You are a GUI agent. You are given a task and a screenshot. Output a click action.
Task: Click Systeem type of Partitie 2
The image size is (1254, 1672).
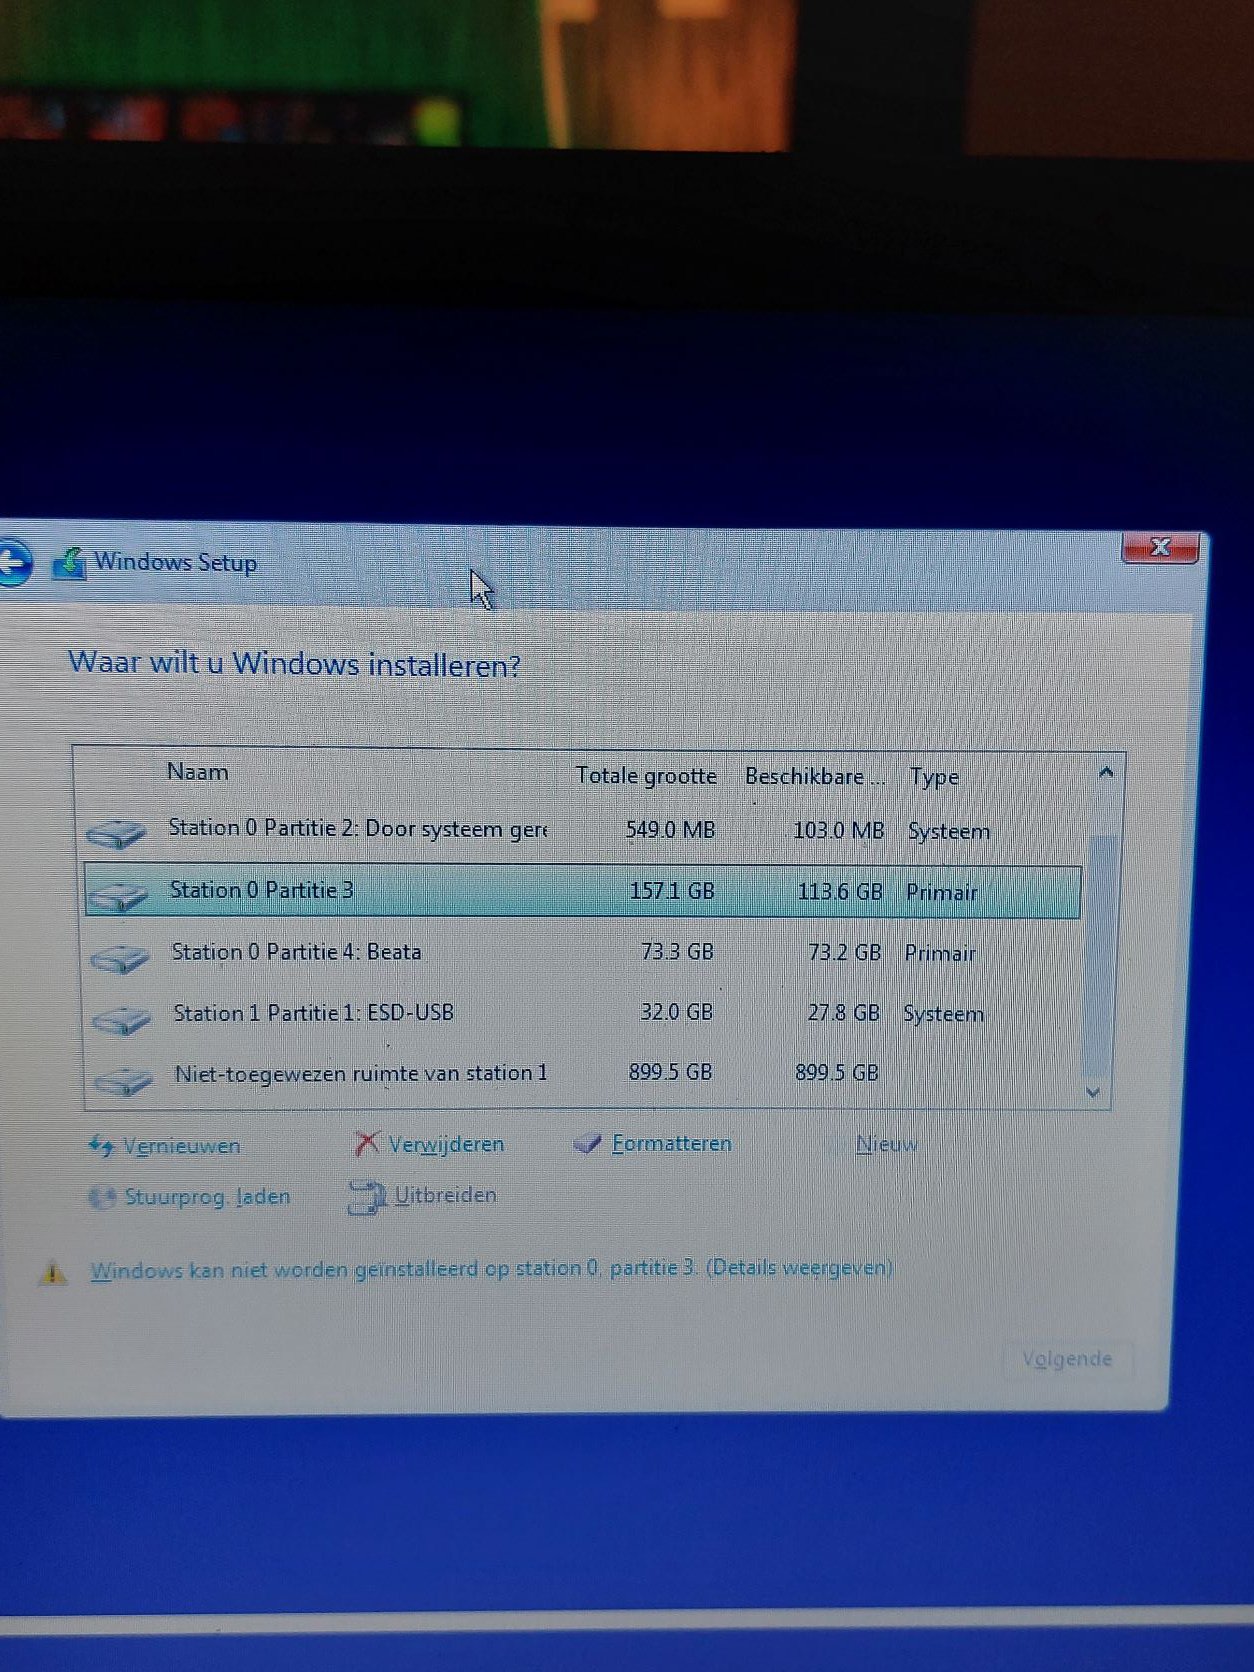pyautogui.click(x=949, y=832)
